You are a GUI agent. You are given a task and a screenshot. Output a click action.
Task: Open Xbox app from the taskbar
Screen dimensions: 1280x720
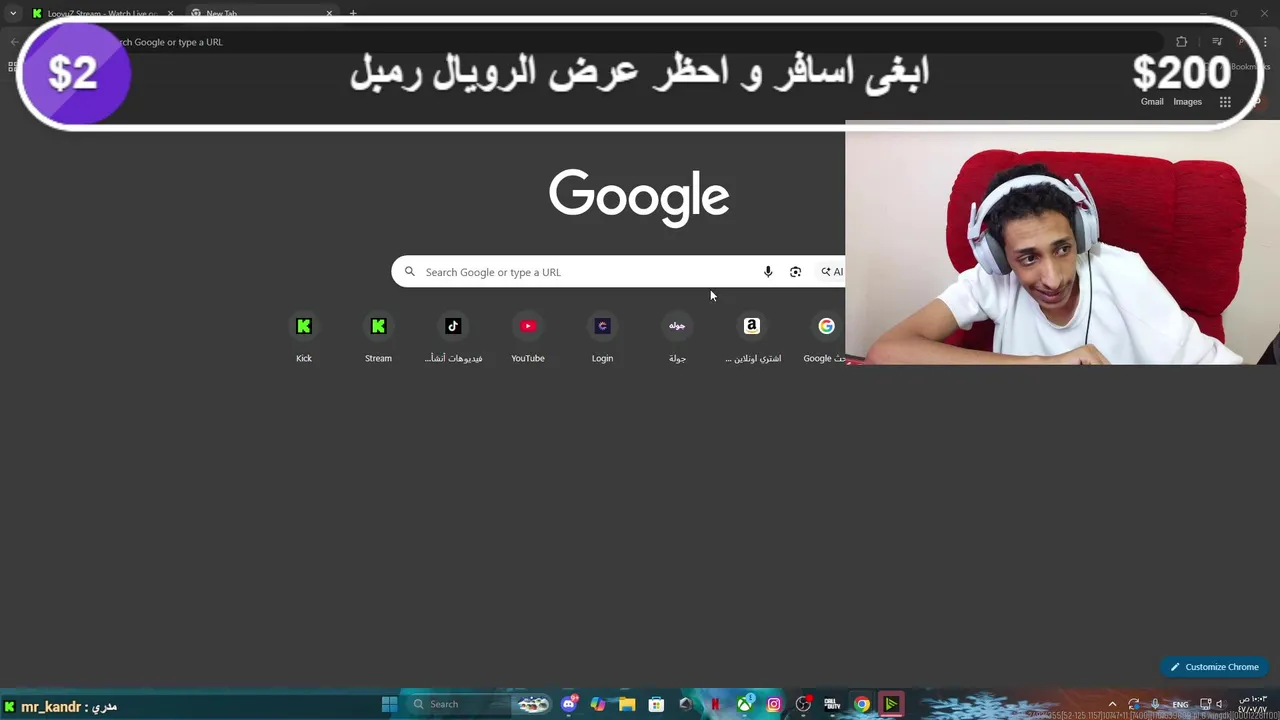[x=745, y=704]
